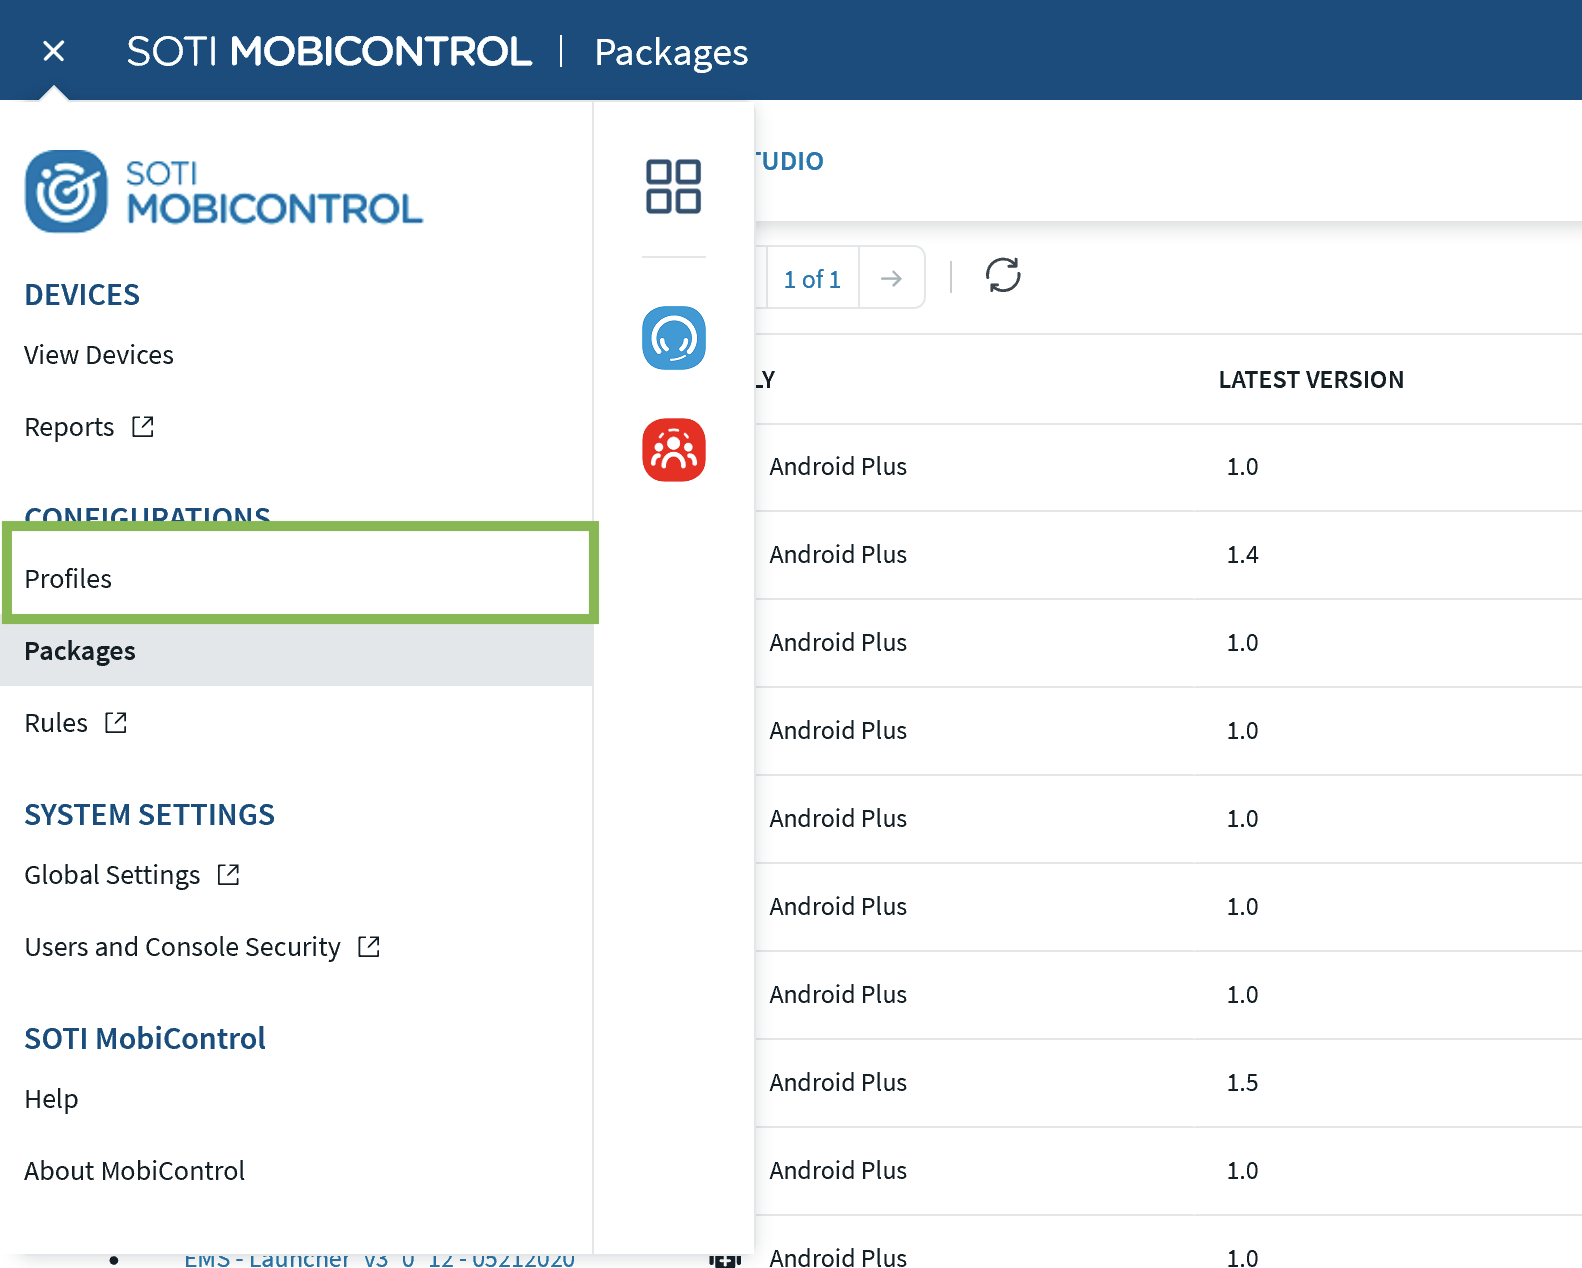Select the row with version 1.4
This screenshot has height=1268, width=1582.
tap(1168, 555)
